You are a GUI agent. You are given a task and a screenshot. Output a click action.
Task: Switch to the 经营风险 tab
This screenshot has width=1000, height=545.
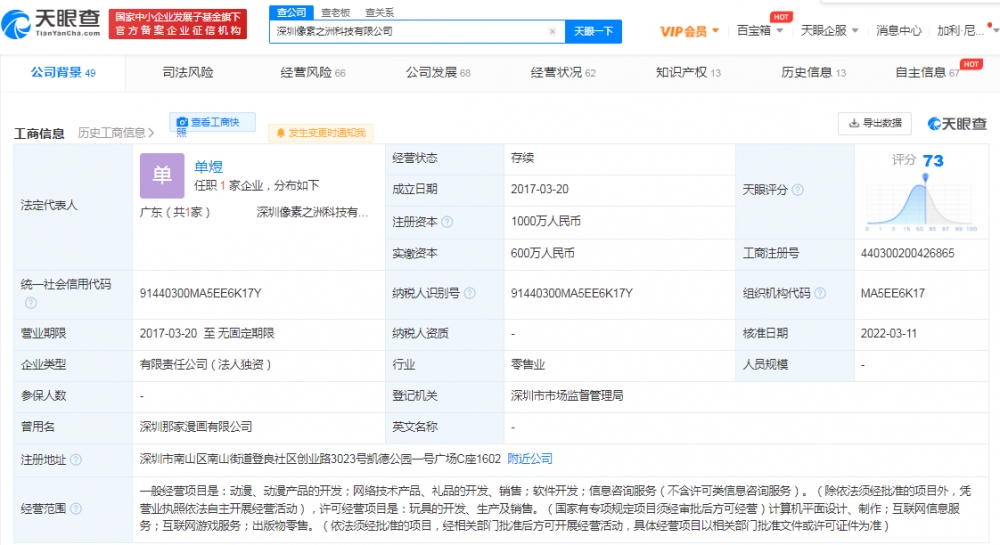point(312,73)
